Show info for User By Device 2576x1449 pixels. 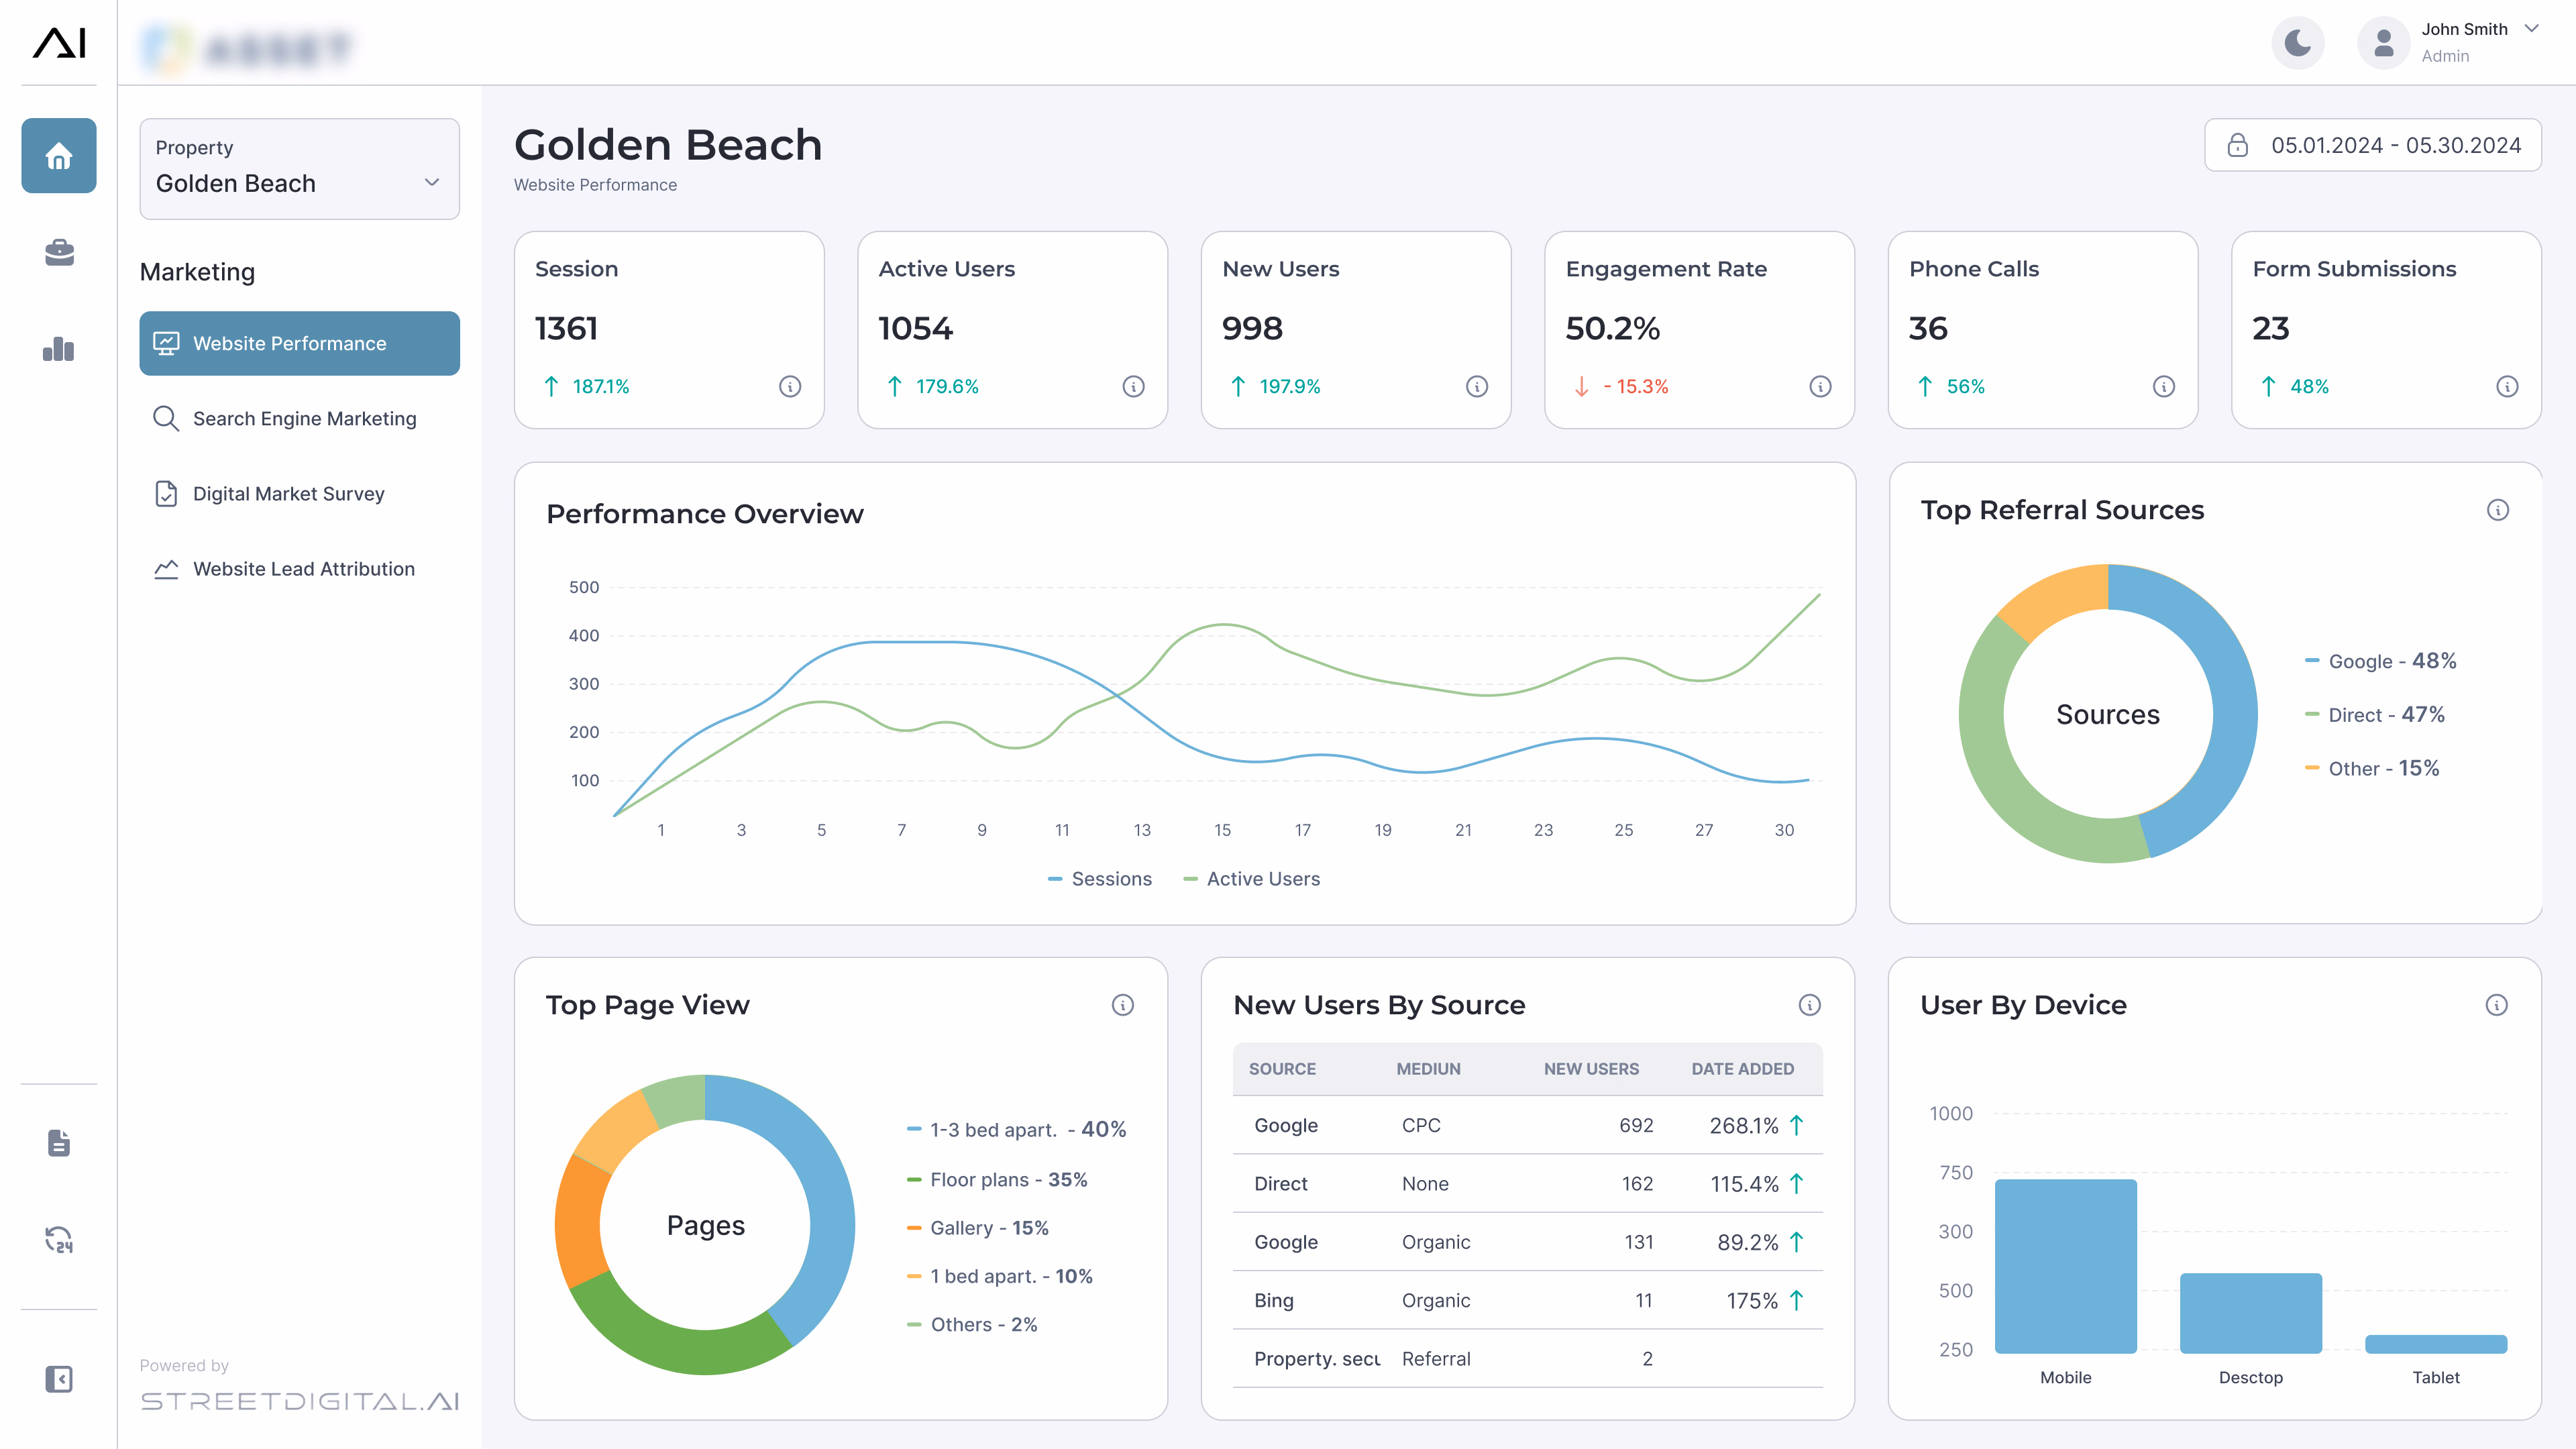pos(2497,1005)
